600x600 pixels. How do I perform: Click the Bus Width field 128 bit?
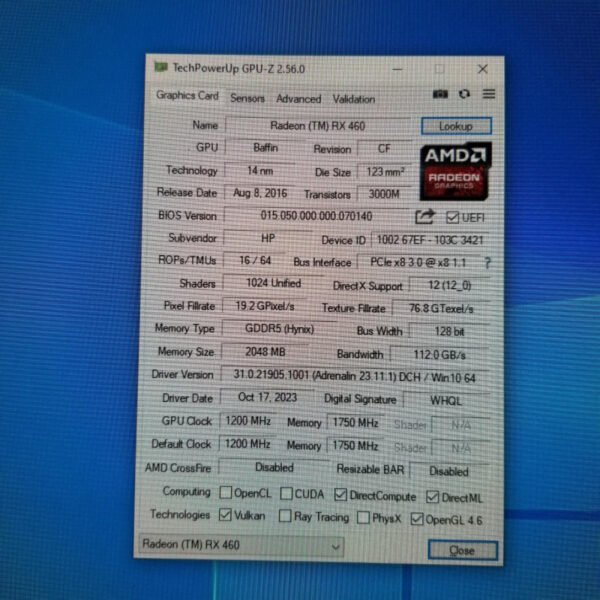(449, 331)
